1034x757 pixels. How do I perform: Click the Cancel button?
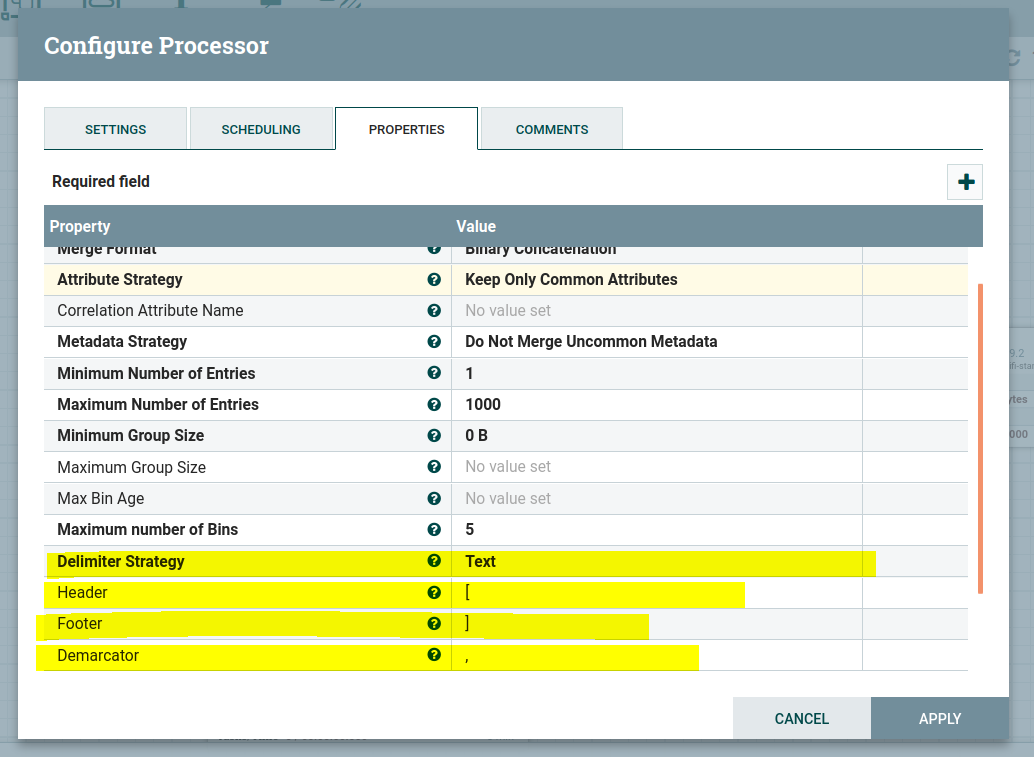(801, 718)
